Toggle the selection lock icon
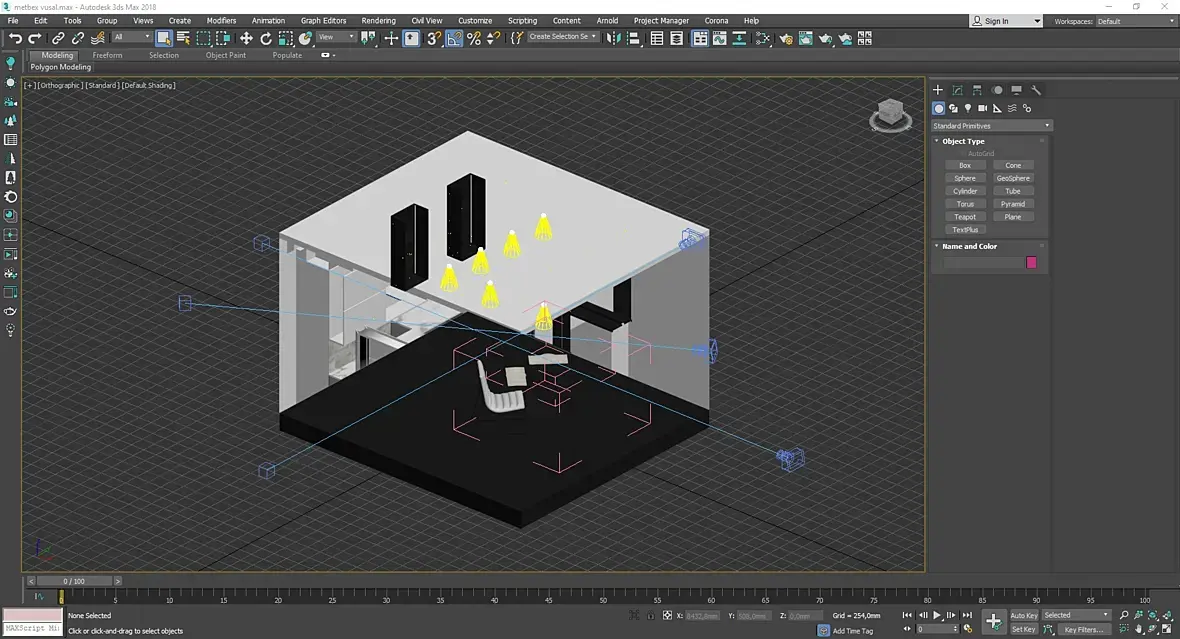Image resolution: width=1180 pixels, height=639 pixels. point(651,616)
